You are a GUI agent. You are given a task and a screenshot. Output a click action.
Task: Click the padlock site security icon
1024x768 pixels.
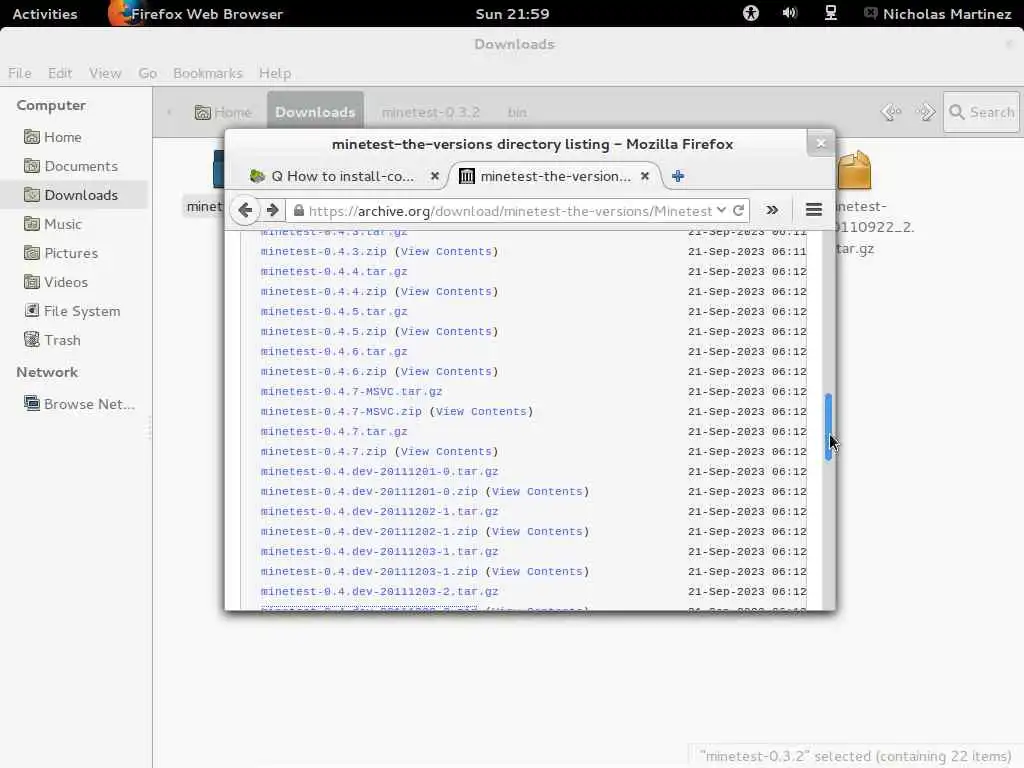(299, 210)
